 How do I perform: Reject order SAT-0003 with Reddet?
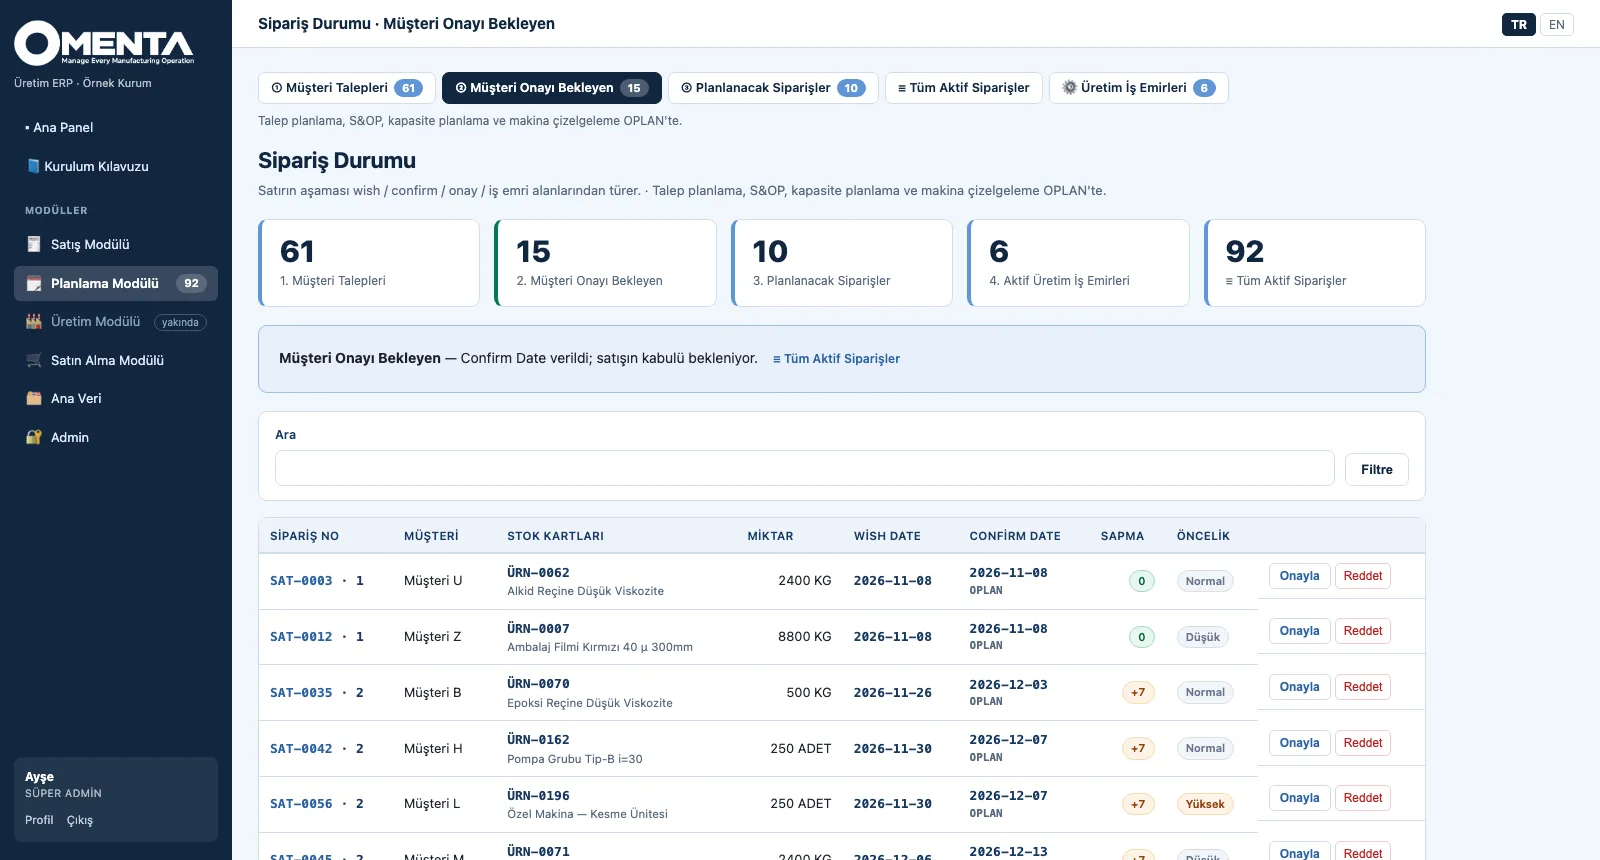[1363, 576]
